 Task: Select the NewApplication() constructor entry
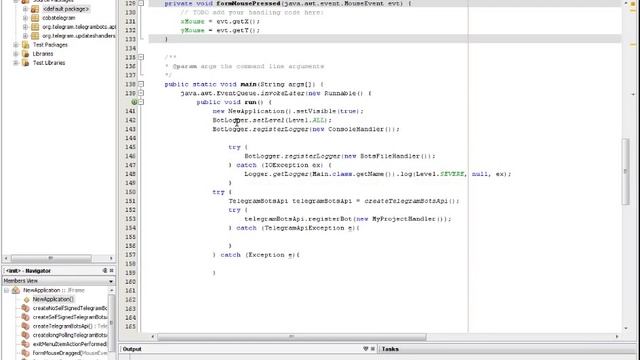(53, 299)
